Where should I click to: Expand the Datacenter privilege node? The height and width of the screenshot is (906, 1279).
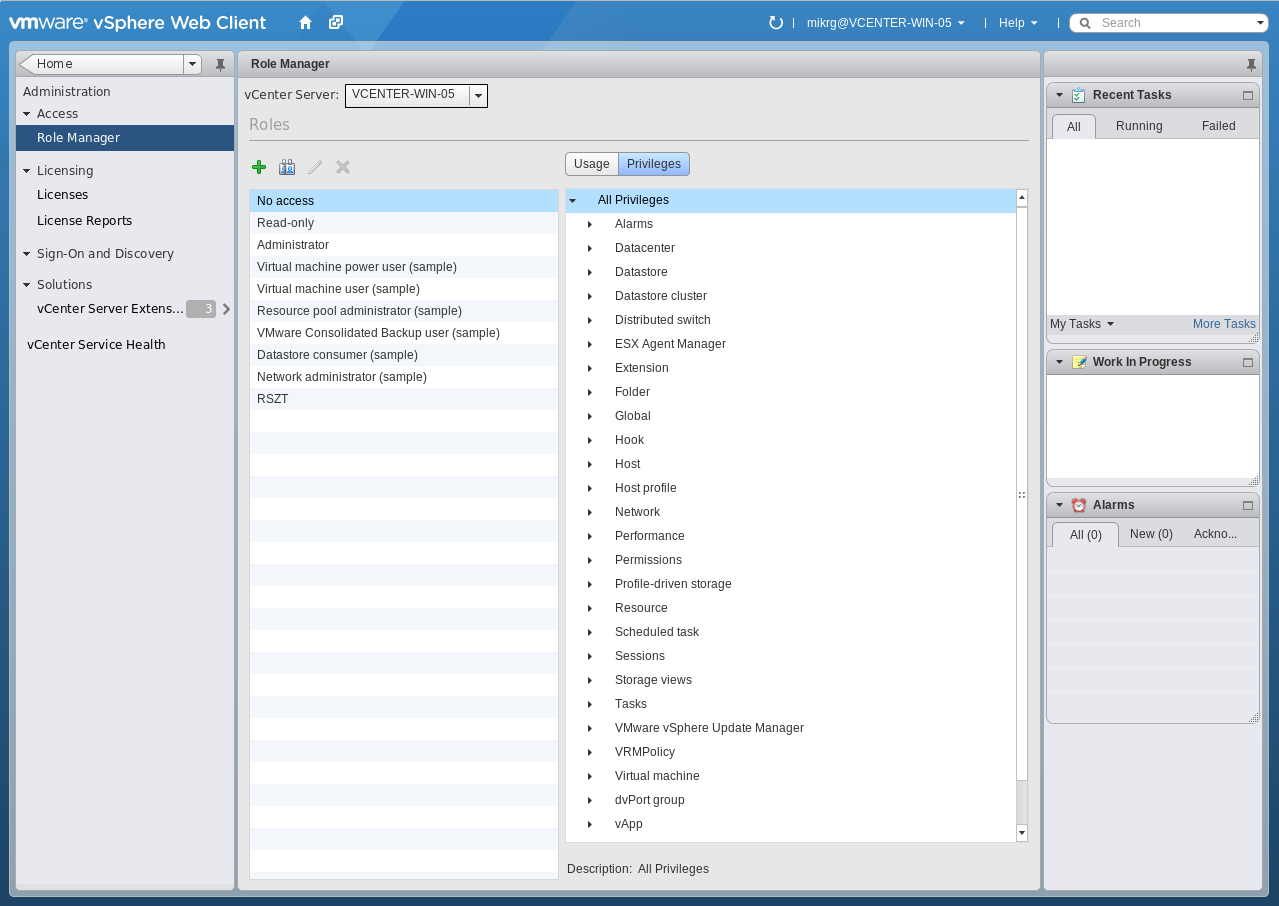590,248
